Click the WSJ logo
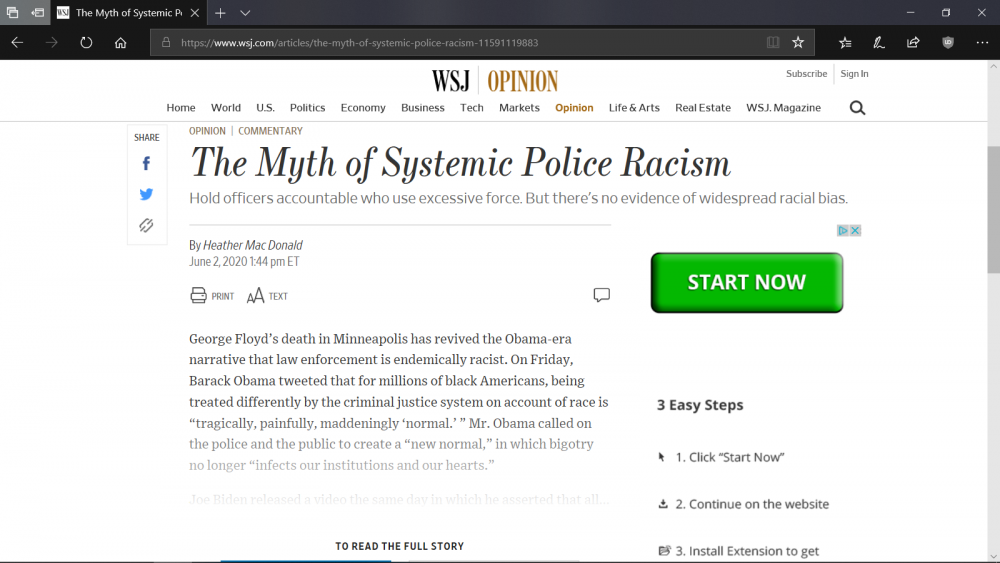1000x563 pixels. click(x=450, y=81)
